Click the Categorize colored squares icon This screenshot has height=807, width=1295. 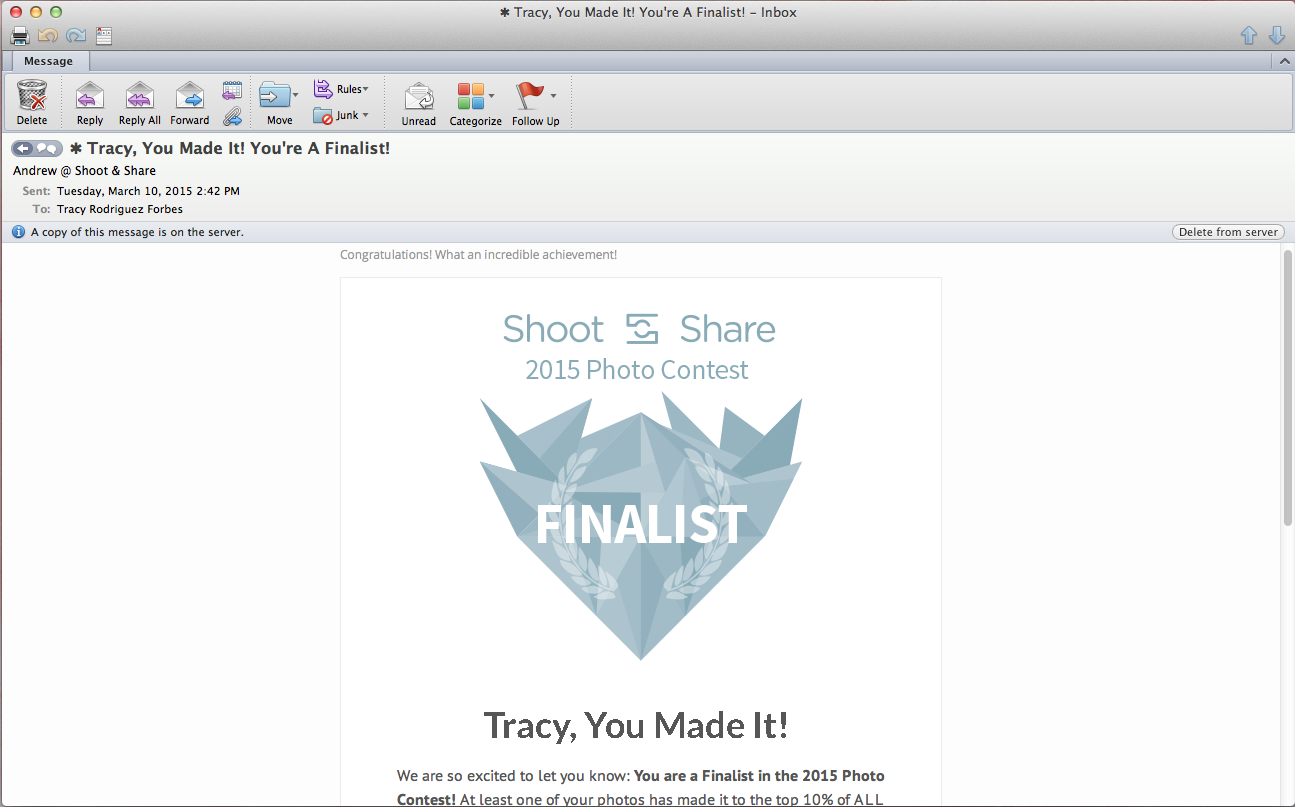(x=470, y=97)
